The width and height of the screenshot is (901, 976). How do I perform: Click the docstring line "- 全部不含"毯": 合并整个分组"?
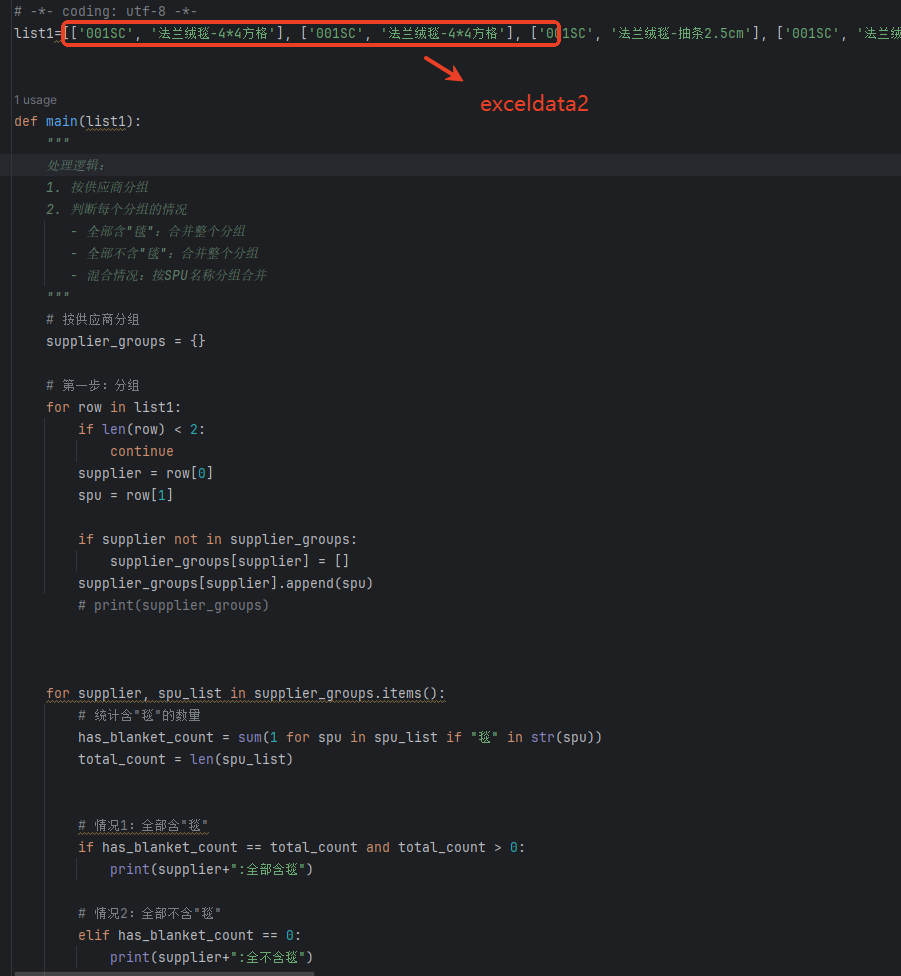(164, 253)
